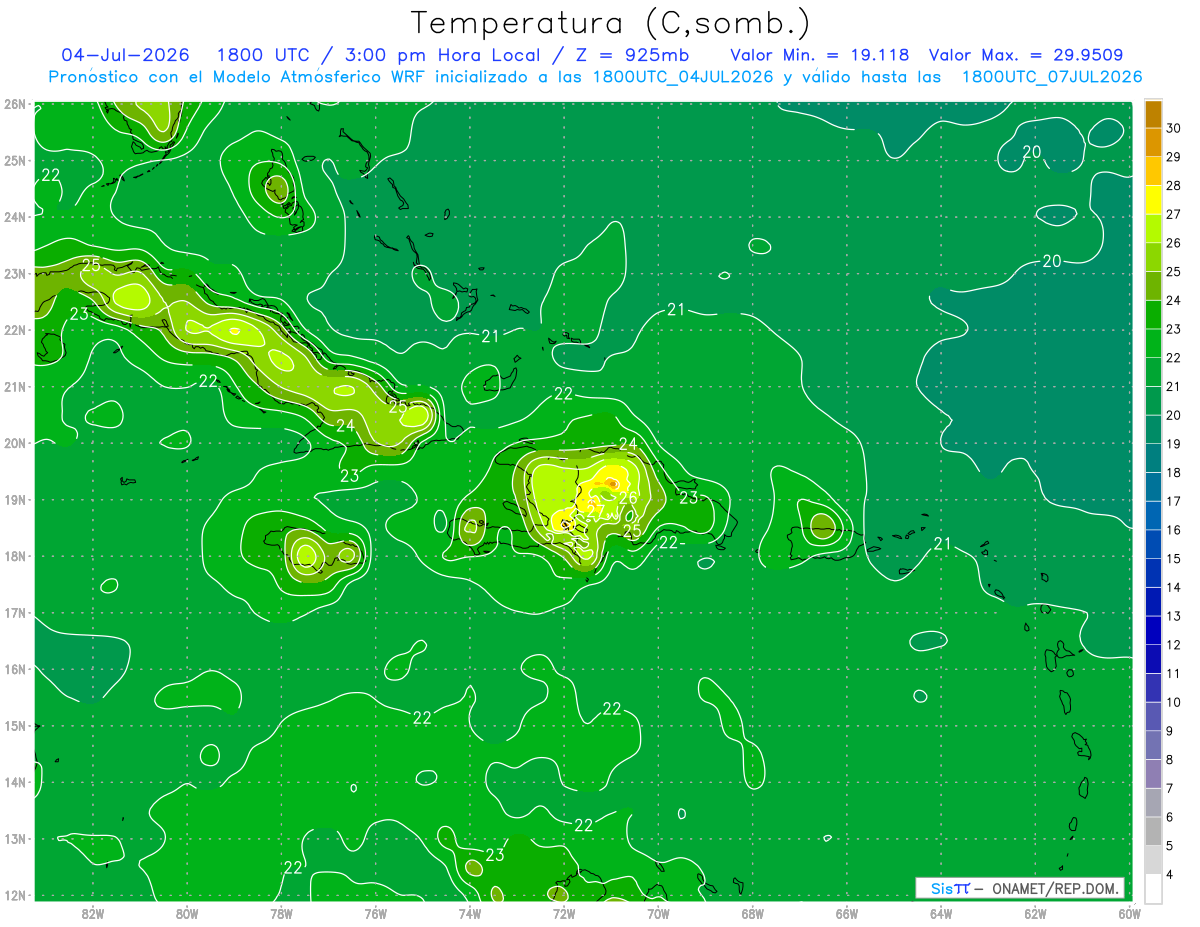Pick the yellow swatch between 27 and 28
1200x927 pixels.
1153,200
